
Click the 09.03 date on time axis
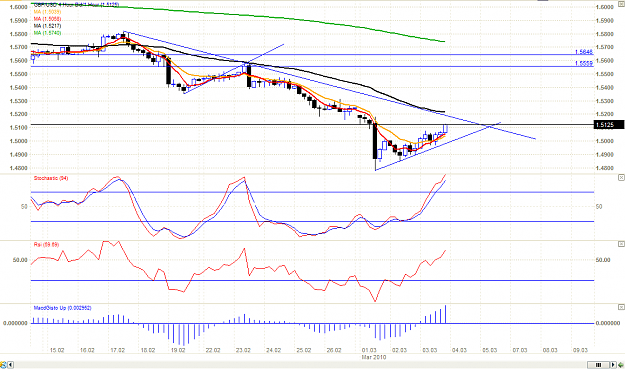coord(580,350)
